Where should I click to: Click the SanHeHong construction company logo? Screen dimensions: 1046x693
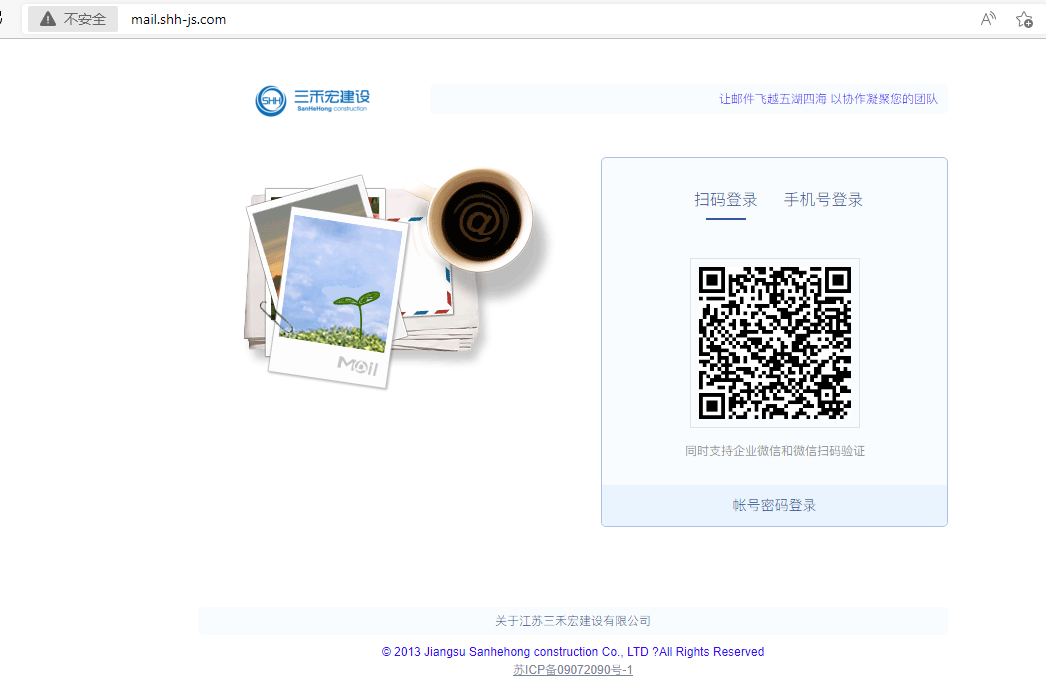[312, 100]
